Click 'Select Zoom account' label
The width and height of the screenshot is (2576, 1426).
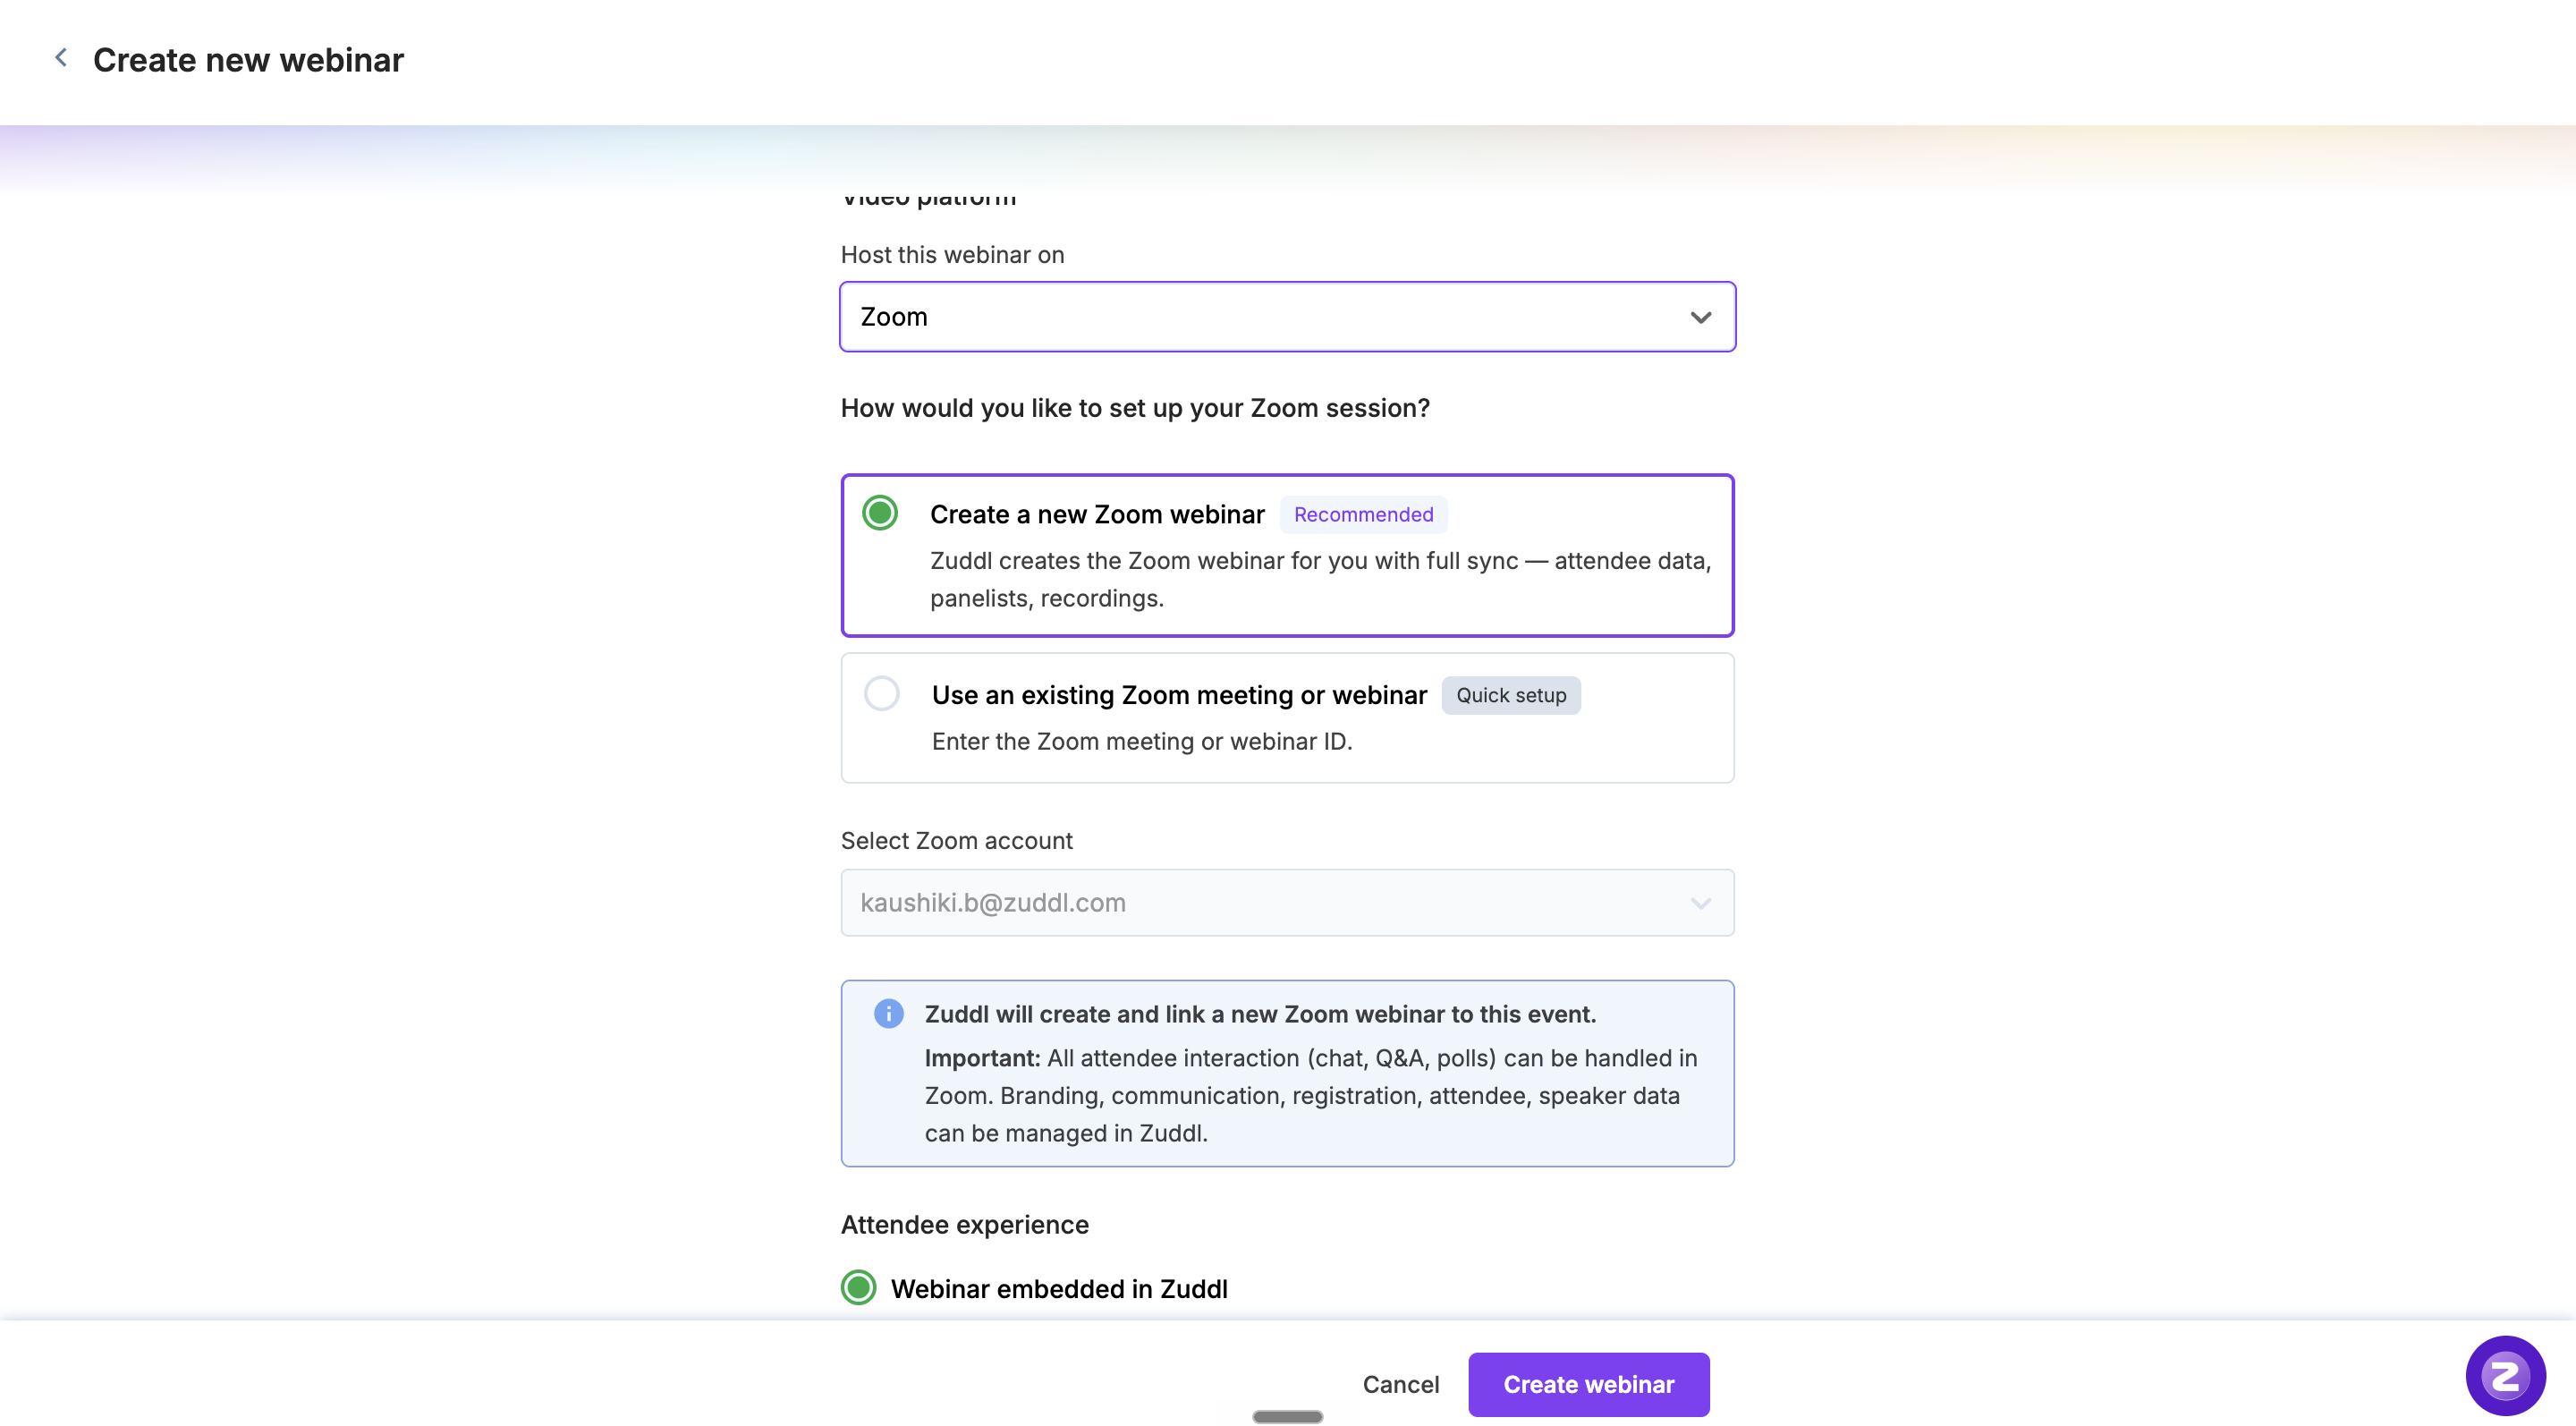pos(956,841)
